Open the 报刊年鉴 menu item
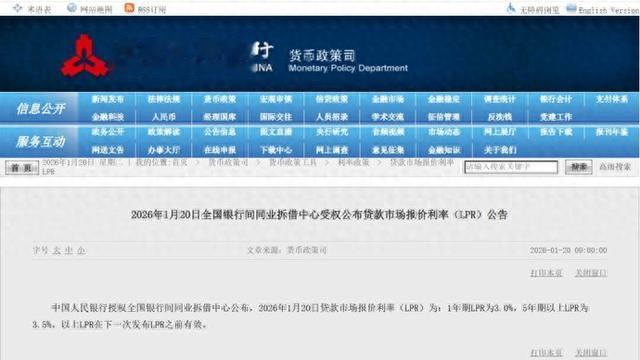 (612, 132)
